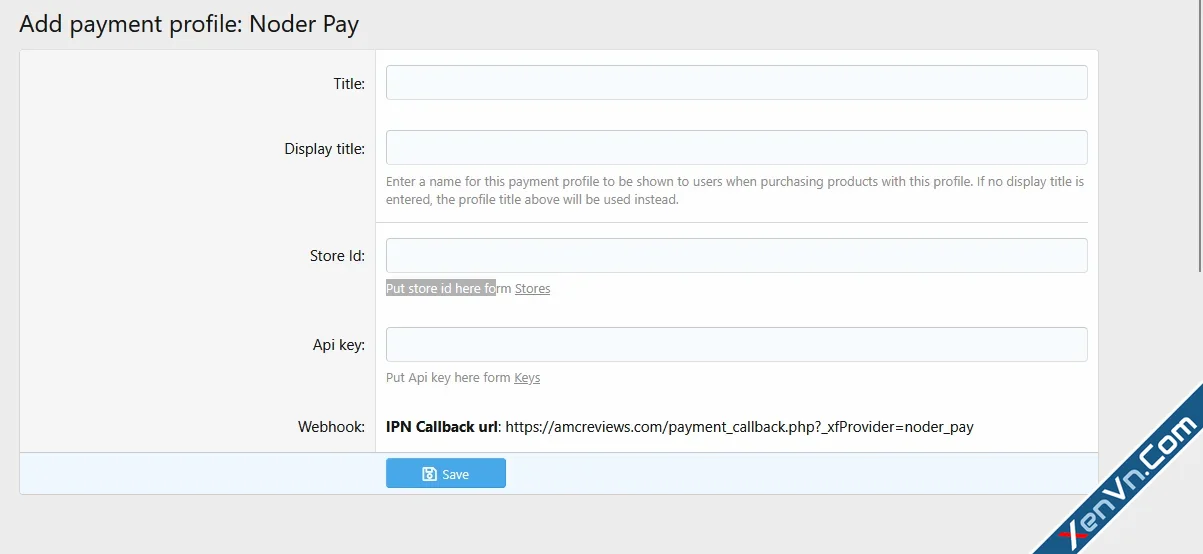Open the Stores link
This screenshot has width=1203, height=554.
pyautogui.click(x=532, y=289)
